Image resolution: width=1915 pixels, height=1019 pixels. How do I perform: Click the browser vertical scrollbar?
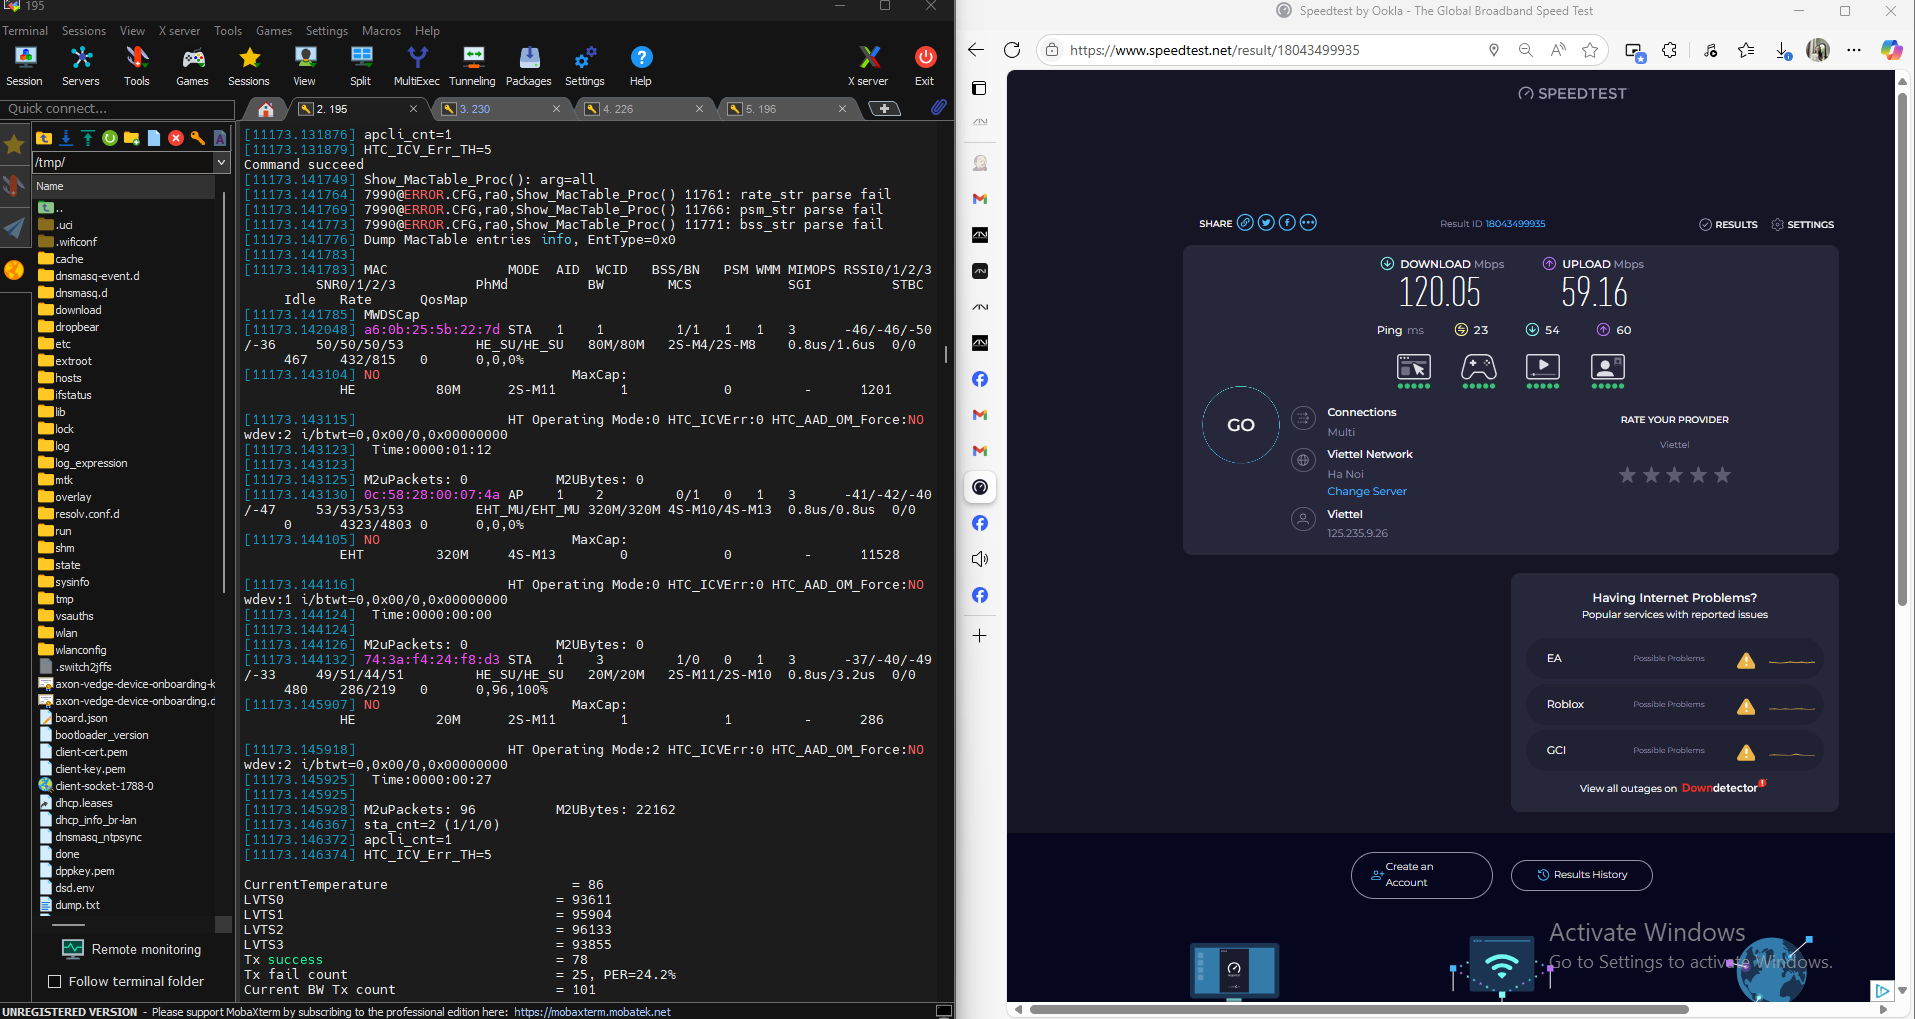coord(1902,350)
